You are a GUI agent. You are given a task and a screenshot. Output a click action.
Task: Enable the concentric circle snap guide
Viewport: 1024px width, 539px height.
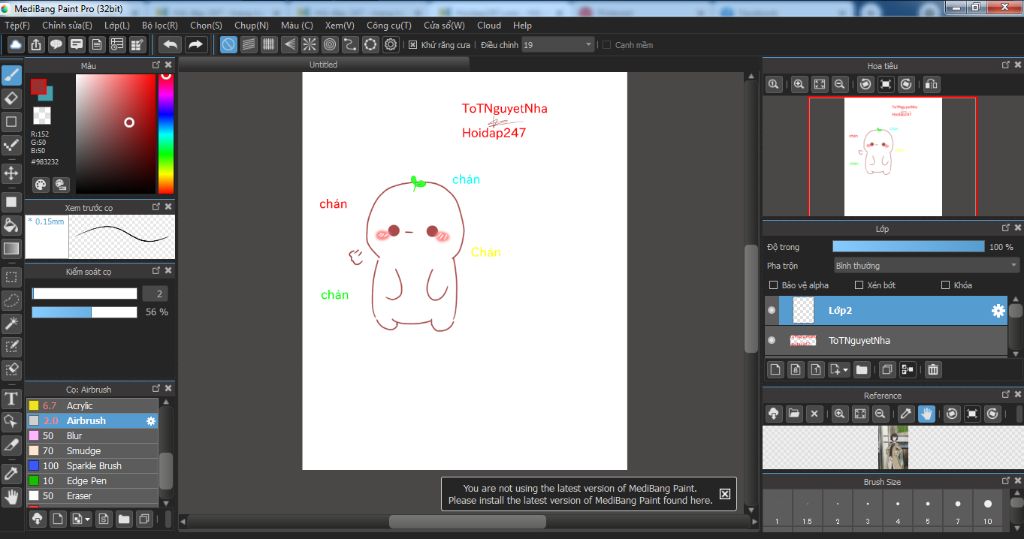pos(330,44)
